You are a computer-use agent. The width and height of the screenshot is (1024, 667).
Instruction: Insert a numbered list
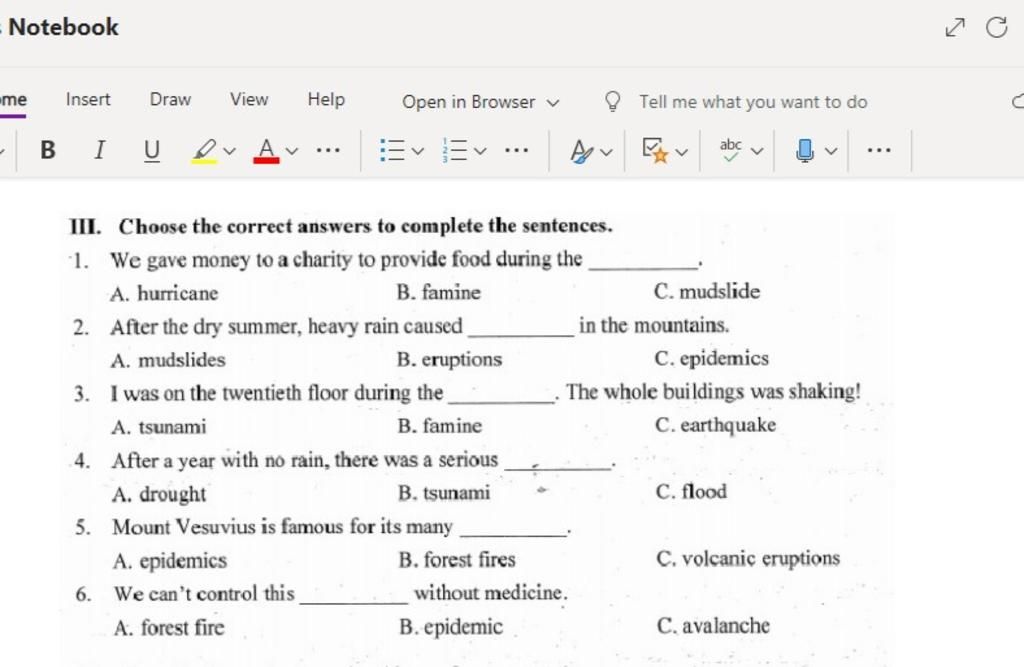[x=455, y=150]
